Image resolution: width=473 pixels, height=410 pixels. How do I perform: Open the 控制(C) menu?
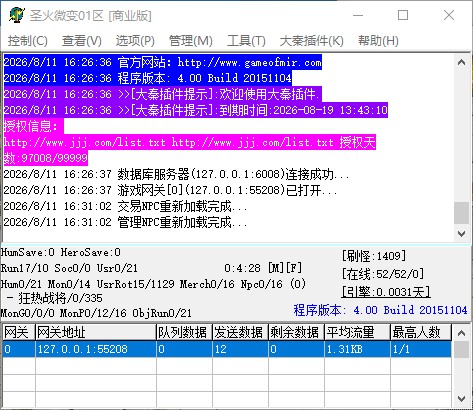point(28,41)
